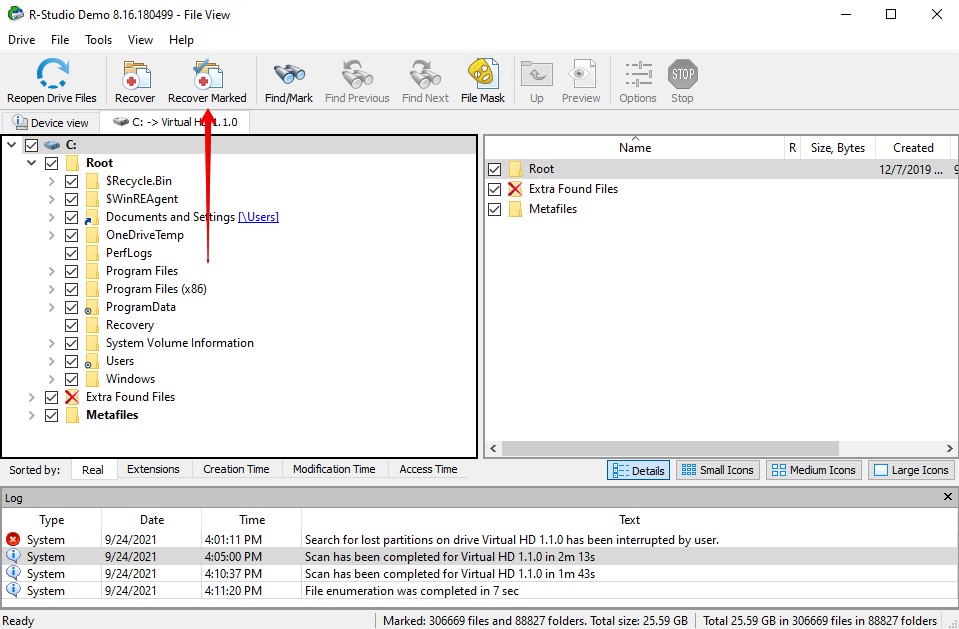Click info icon of 4:11:20 PM log row
Image resolution: width=959 pixels, height=629 pixels.
pos(13,590)
